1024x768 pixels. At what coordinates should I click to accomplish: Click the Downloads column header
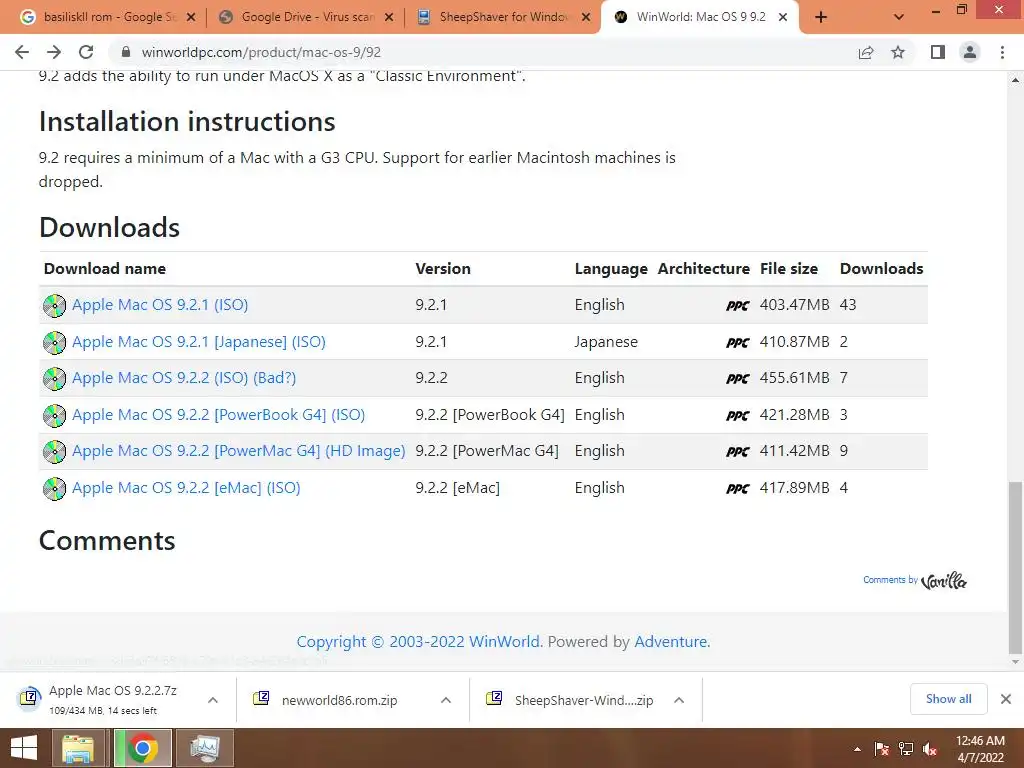(881, 268)
